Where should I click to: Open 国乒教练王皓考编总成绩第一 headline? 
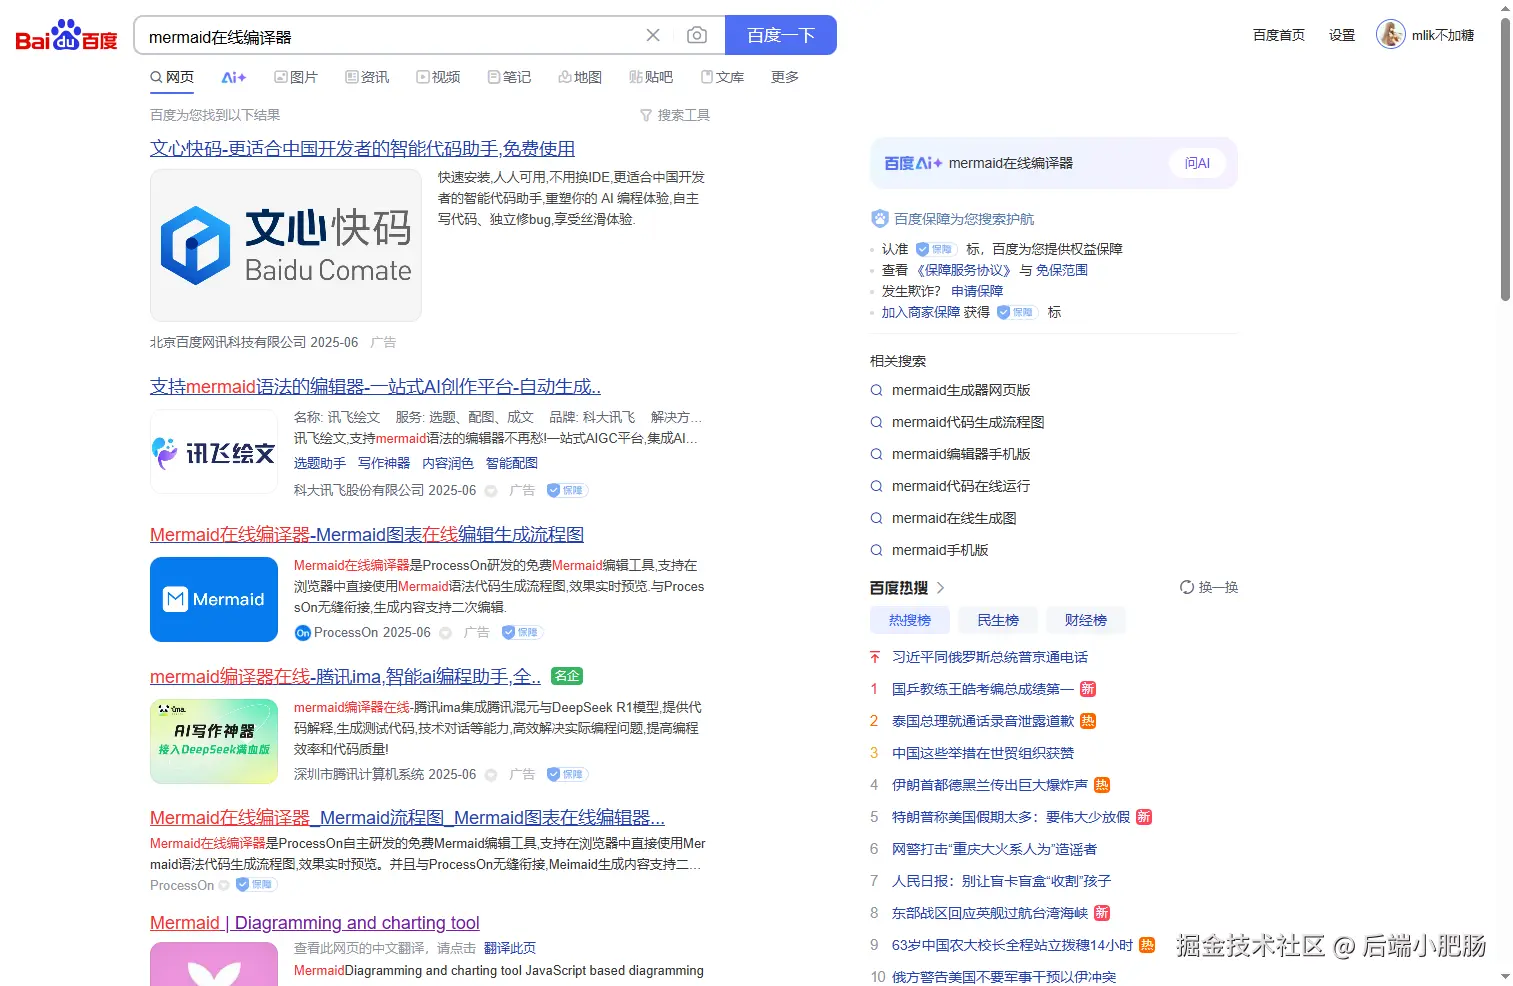[x=983, y=689]
